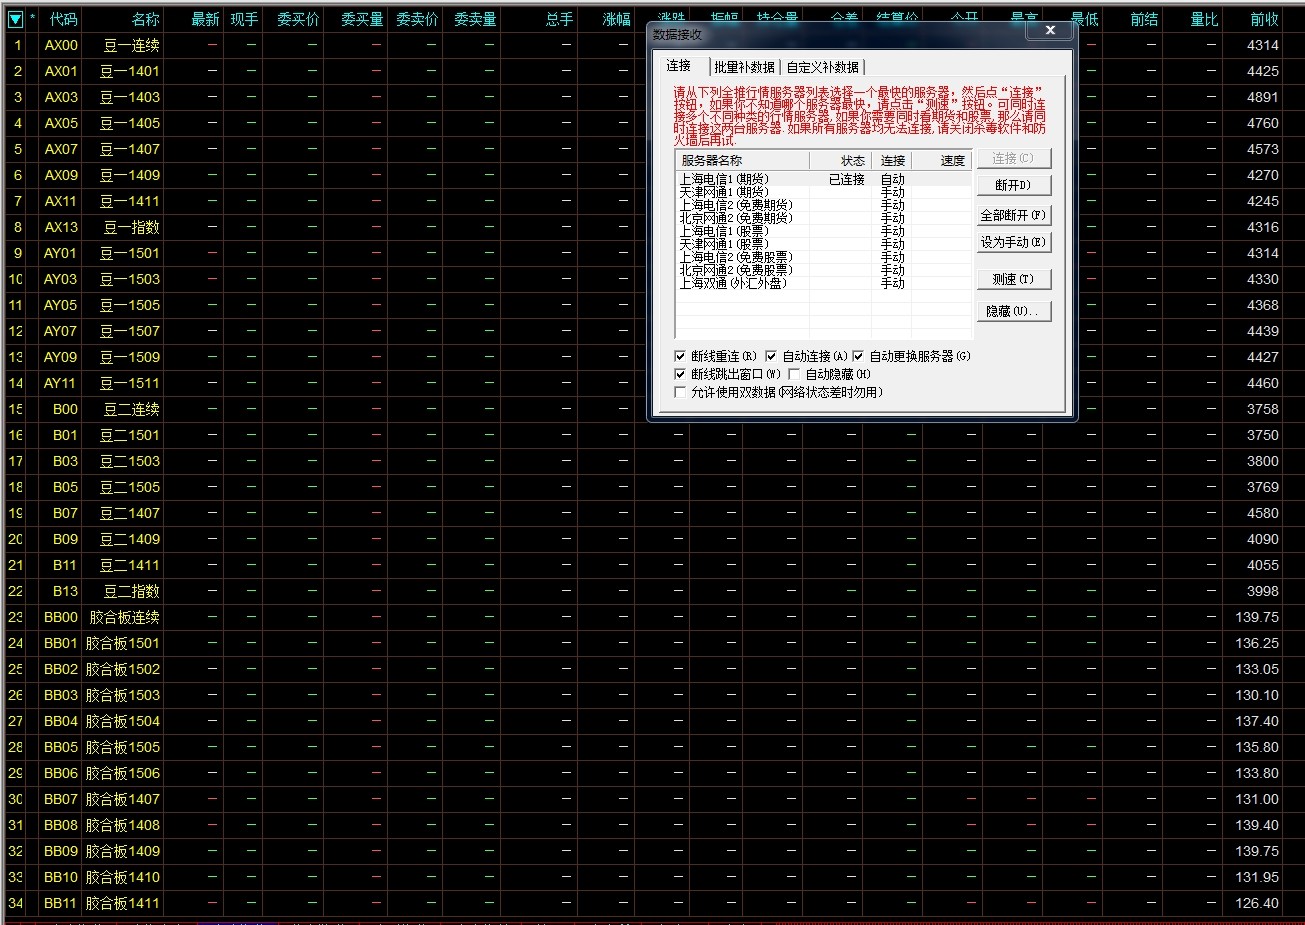This screenshot has height=925, width=1305.
Task: Select the AX00 豆一连续 row
Action: [x=130, y=45]
